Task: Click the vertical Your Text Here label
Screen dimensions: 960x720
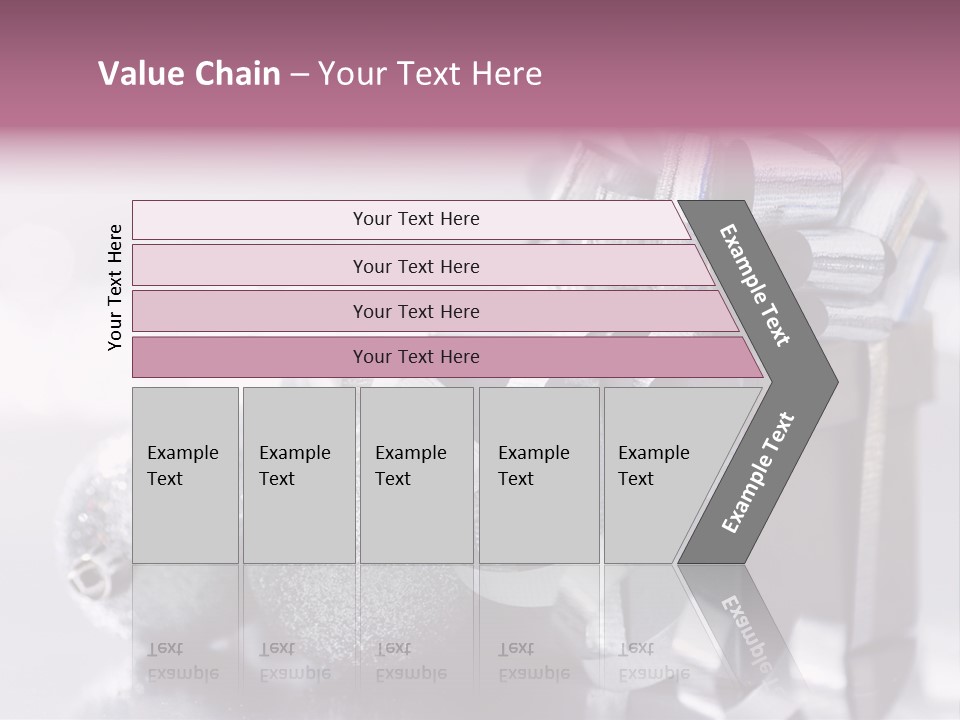Action: [115, 287]
